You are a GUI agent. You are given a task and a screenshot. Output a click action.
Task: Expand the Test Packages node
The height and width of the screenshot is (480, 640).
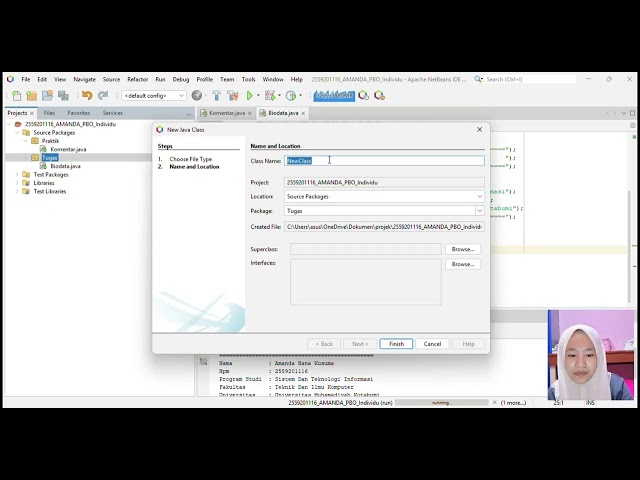pyautogui.click(x=17, y=175)
